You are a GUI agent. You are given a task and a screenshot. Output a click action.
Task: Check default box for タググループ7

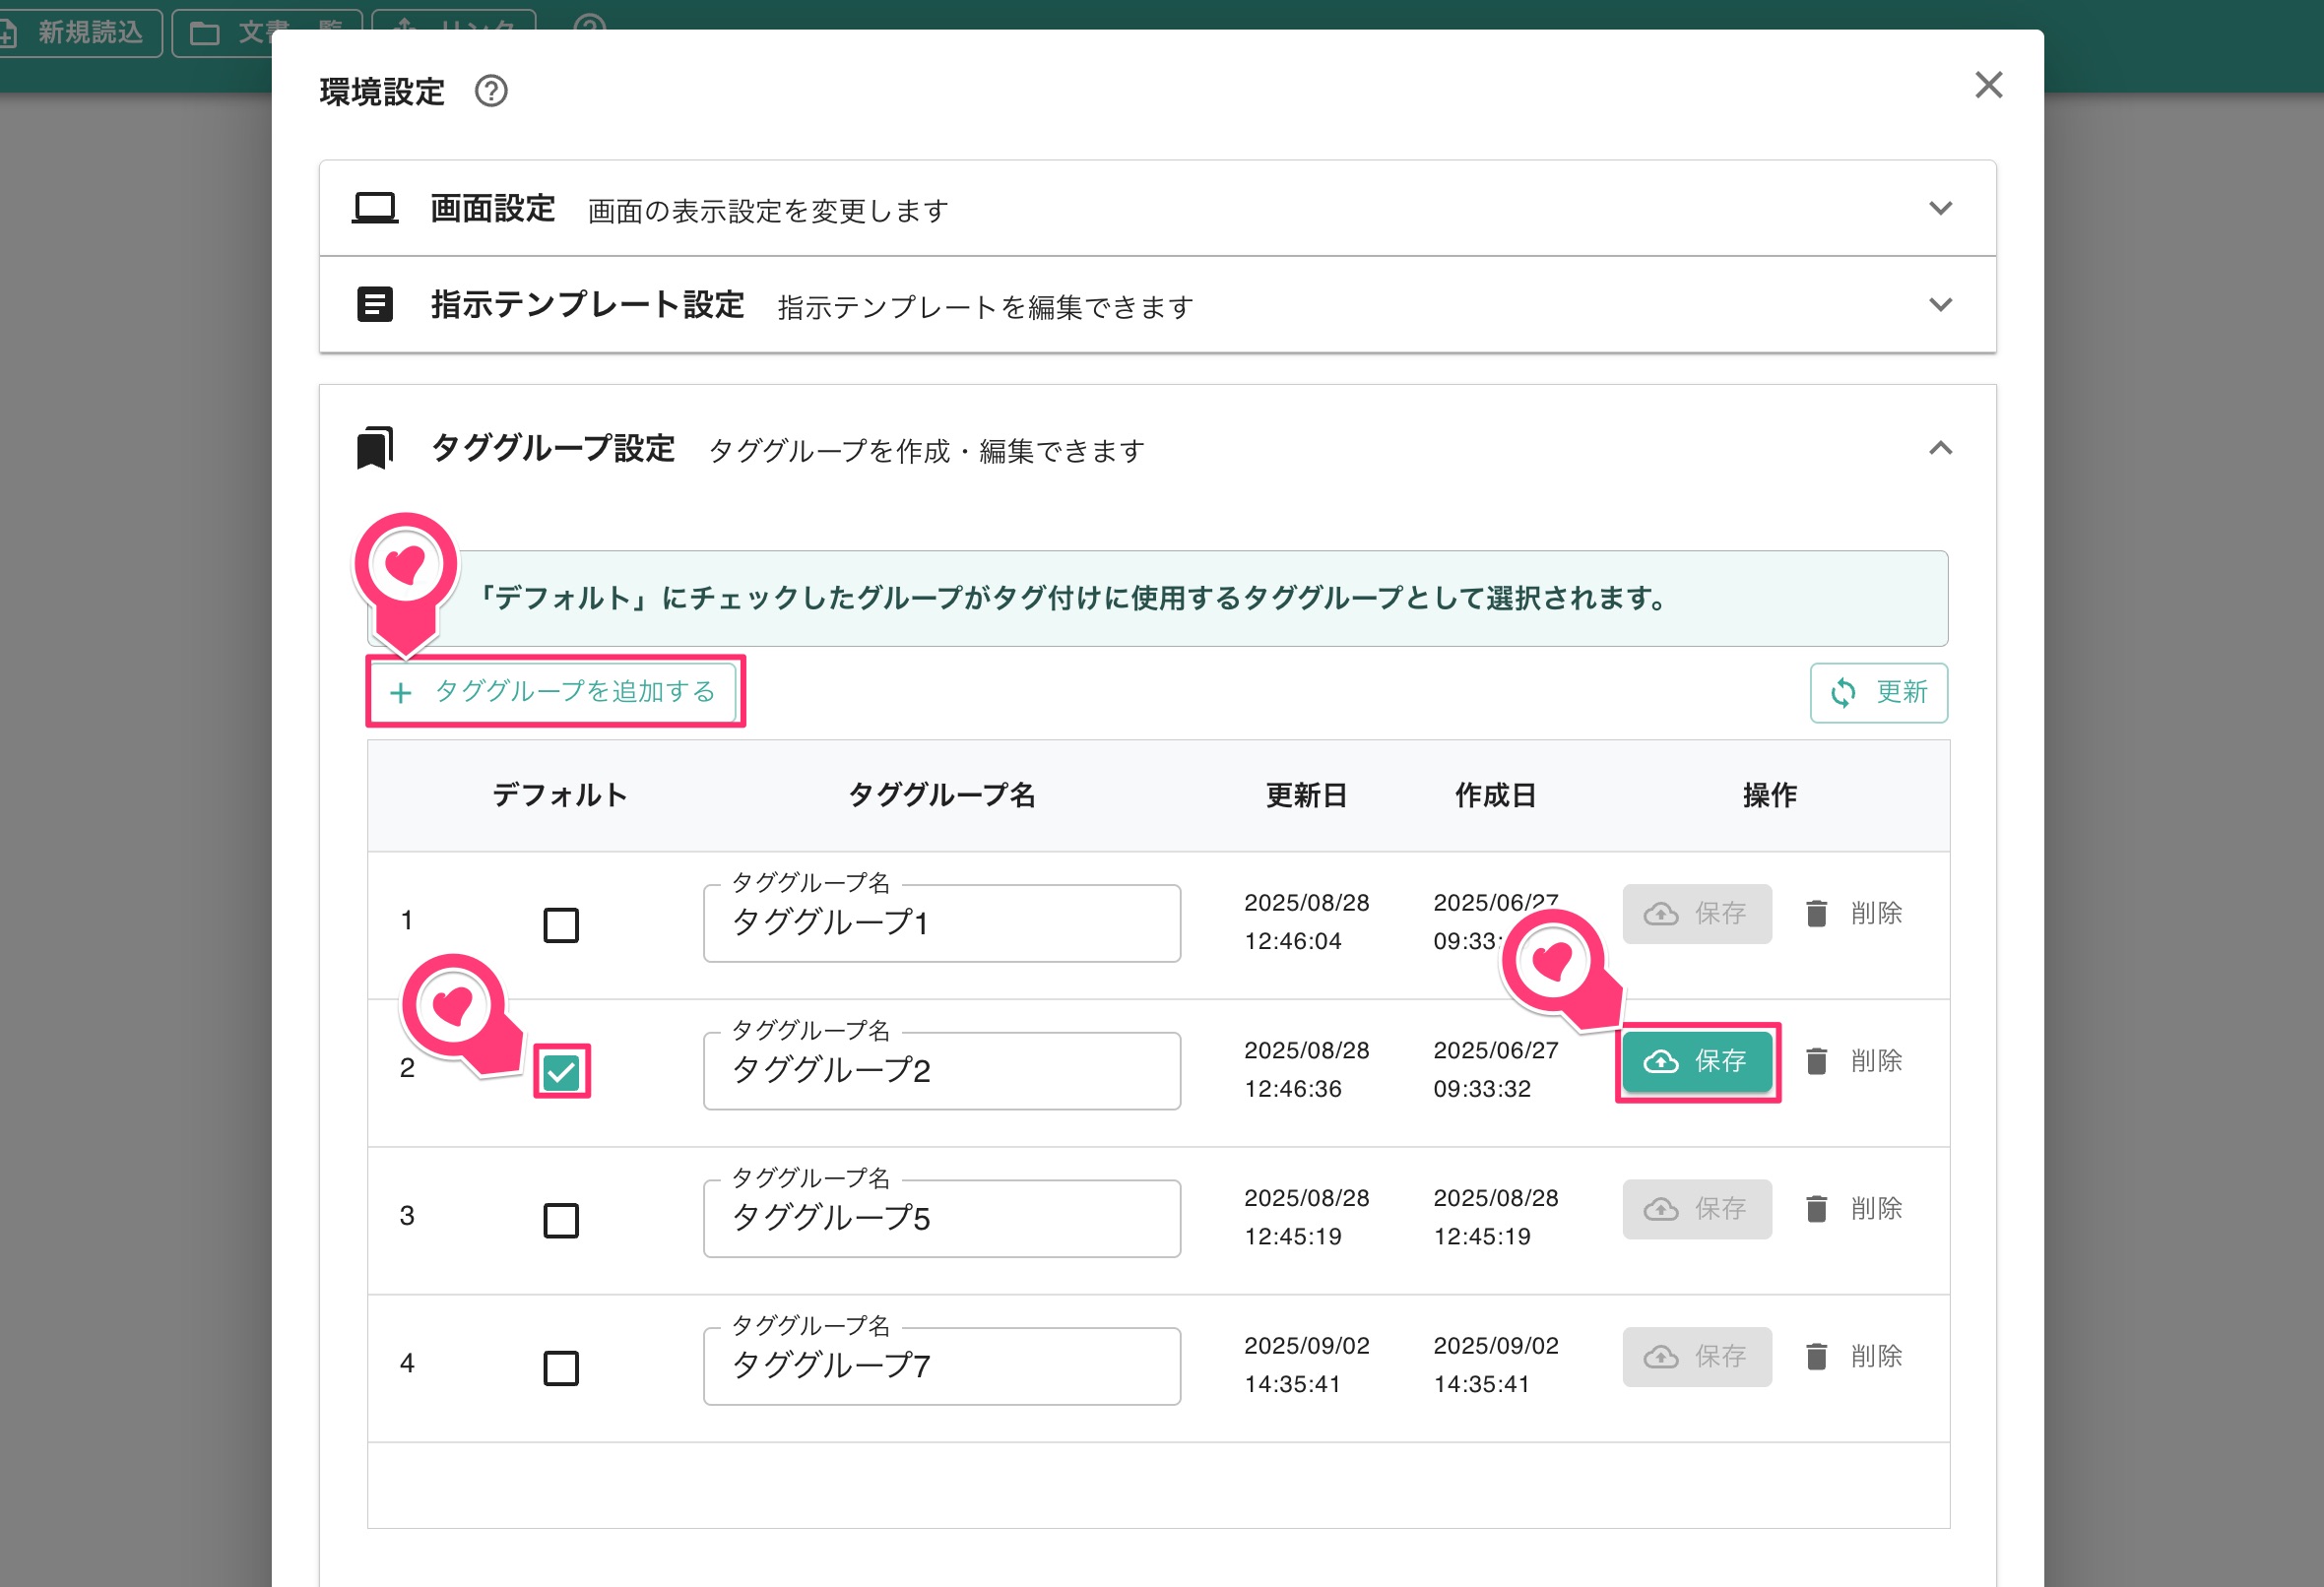(561, 1367)
